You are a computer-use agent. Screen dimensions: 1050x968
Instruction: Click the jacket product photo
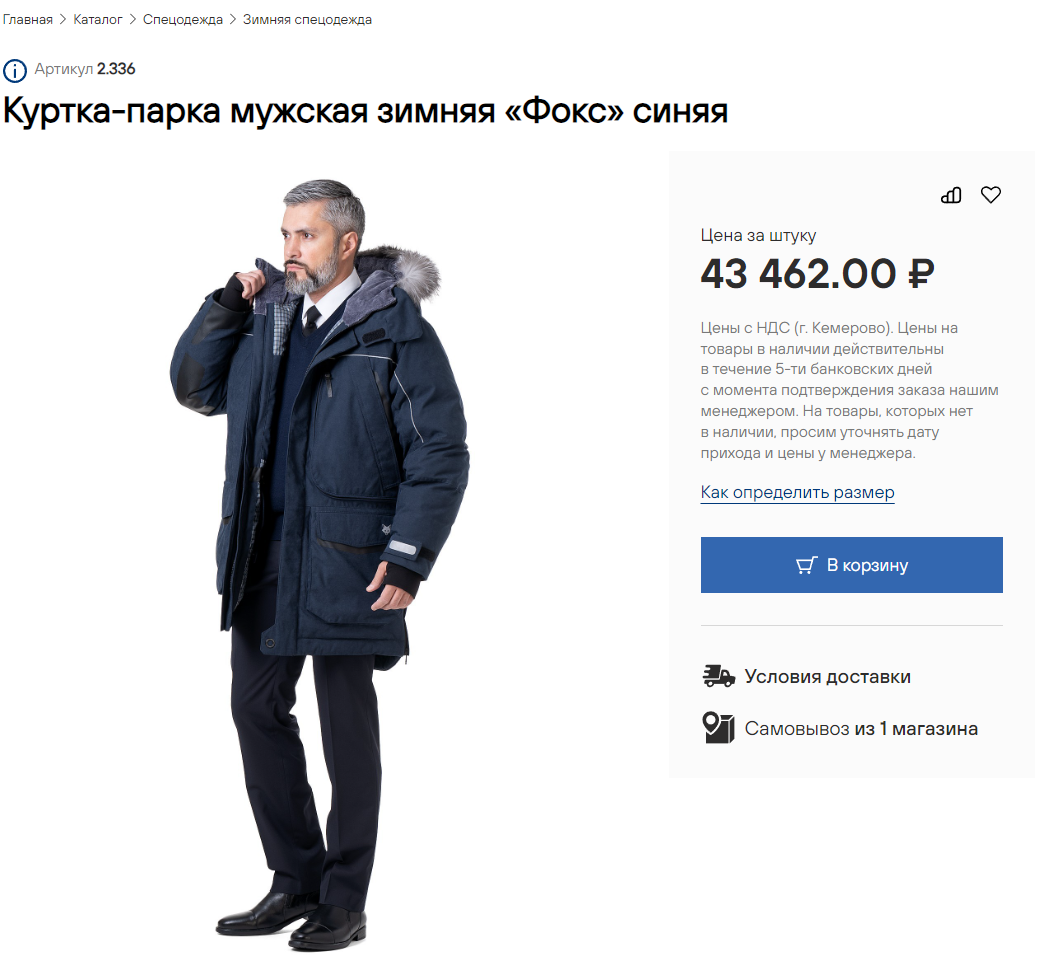point(320,564)
